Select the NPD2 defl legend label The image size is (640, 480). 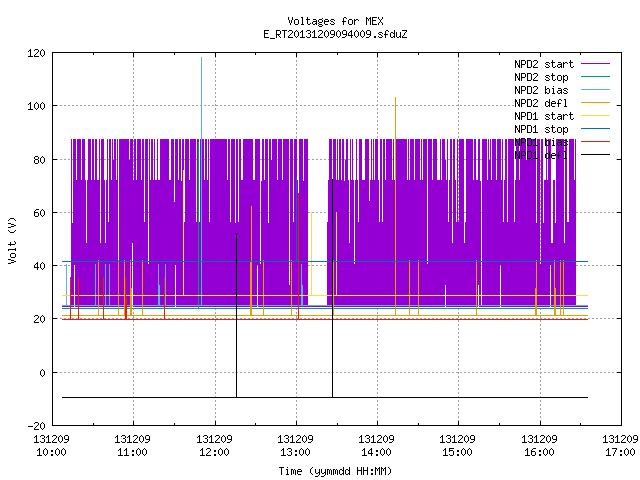coord(541,103)
